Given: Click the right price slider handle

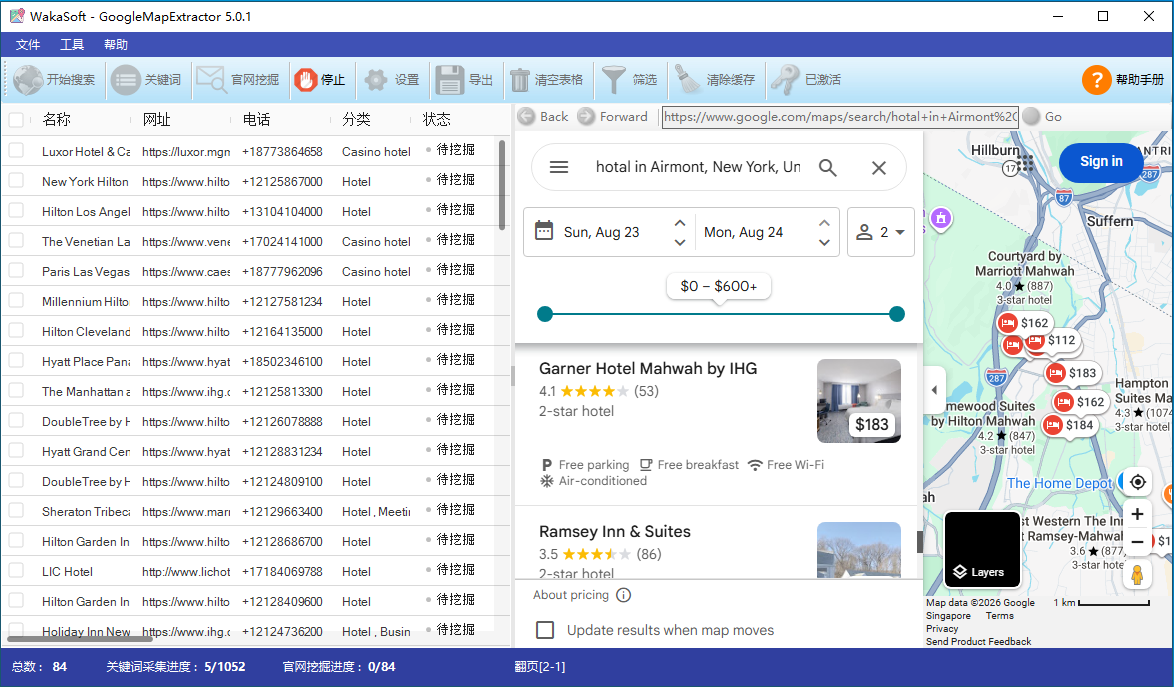Looking at the screenshot, I should click(x=897, y=314).
